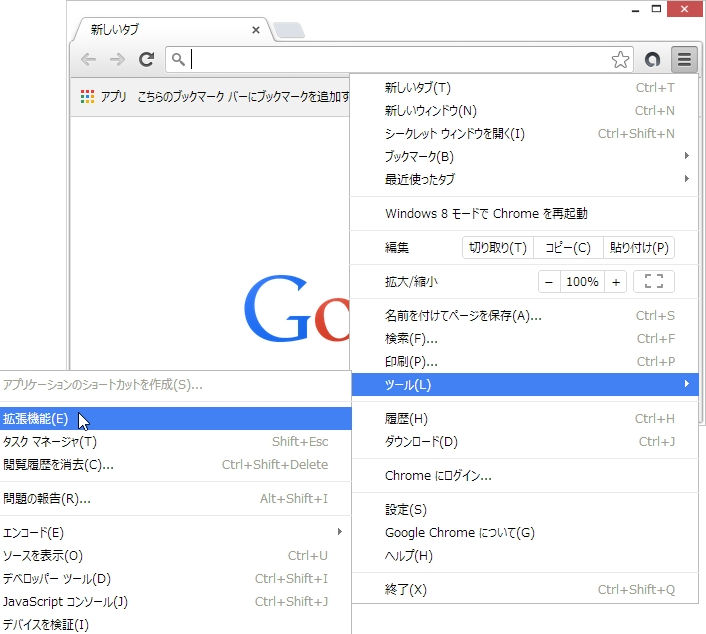Close the 新しいタブ tab

(256, 30)
